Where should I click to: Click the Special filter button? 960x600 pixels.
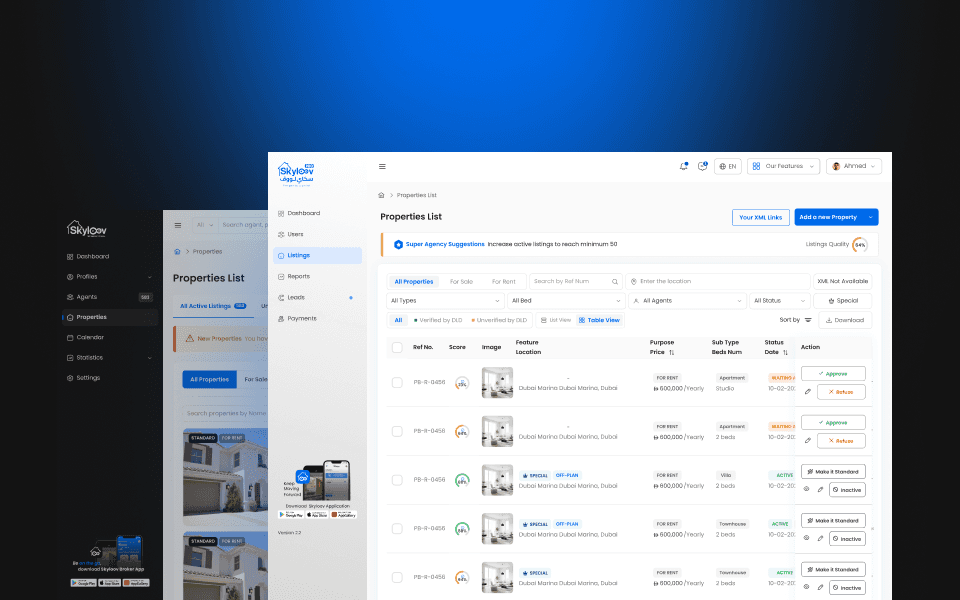pyautogui.click(x=842, y=301)
